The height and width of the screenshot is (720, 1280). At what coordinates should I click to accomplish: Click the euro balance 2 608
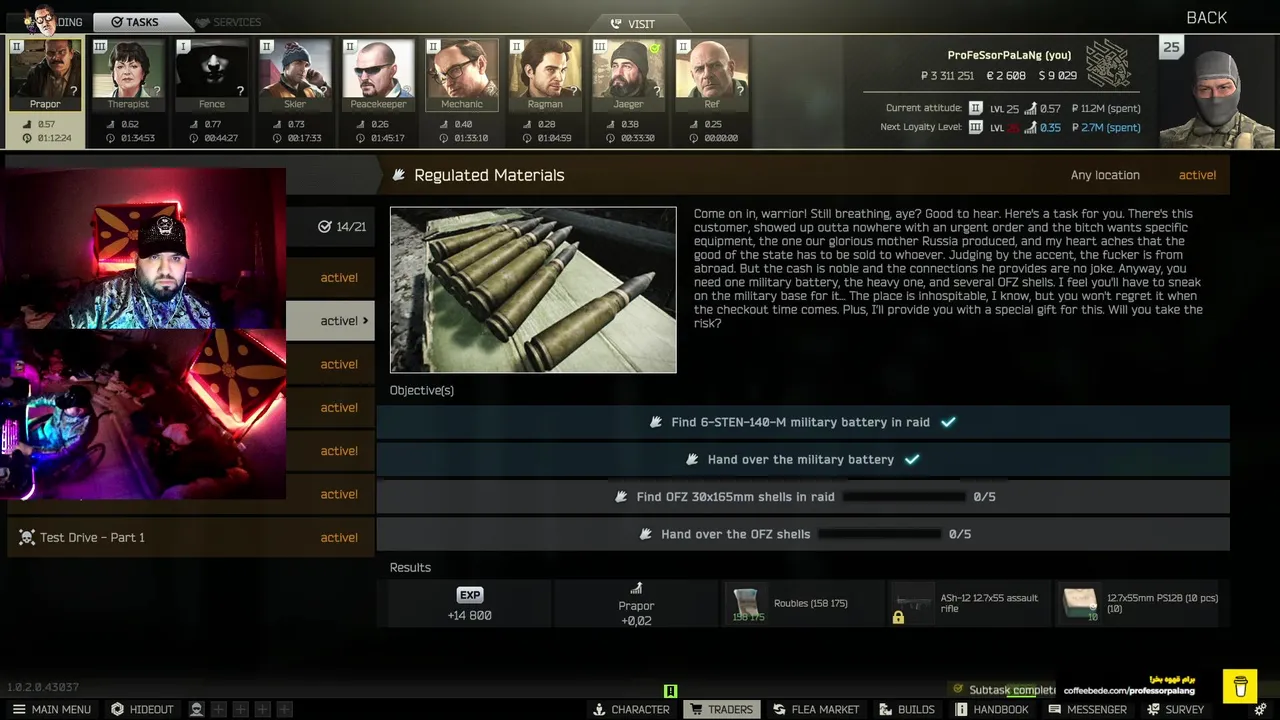[1006, 76]
